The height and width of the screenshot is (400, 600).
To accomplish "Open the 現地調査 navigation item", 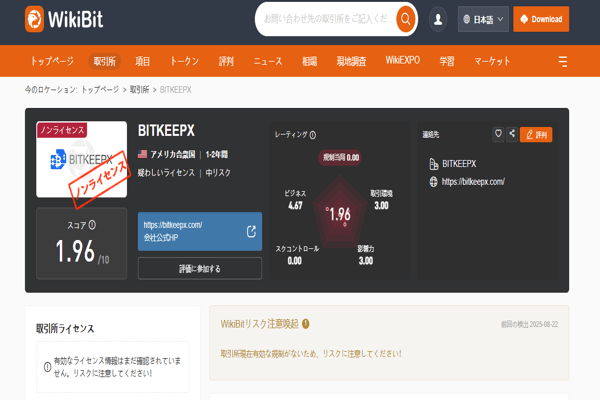I will pos(351,61).
